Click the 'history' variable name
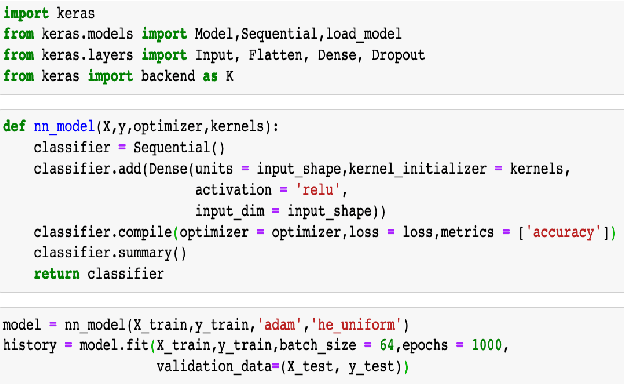 (x=30, y=345)
